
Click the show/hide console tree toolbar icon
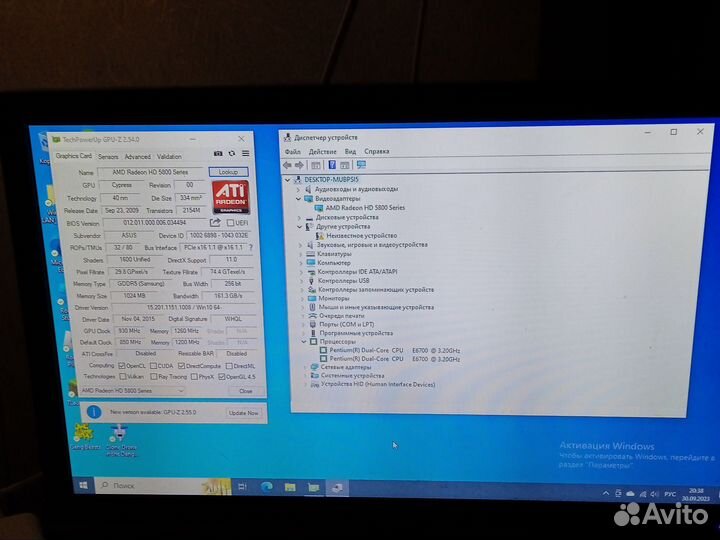coord(316,165)
